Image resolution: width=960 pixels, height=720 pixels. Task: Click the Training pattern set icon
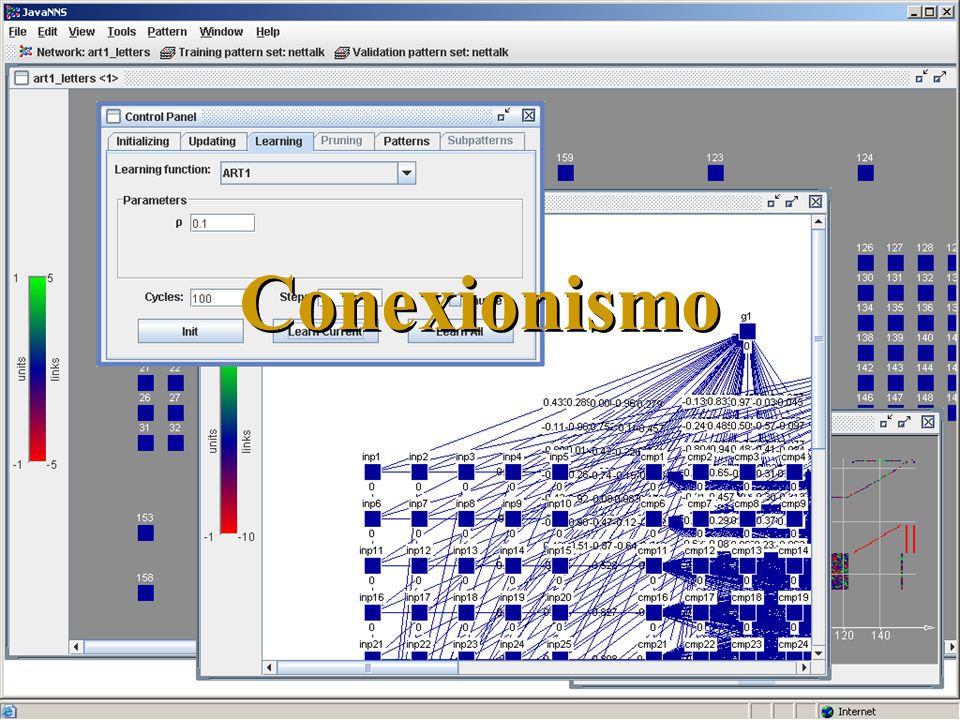tap(167, 53)
